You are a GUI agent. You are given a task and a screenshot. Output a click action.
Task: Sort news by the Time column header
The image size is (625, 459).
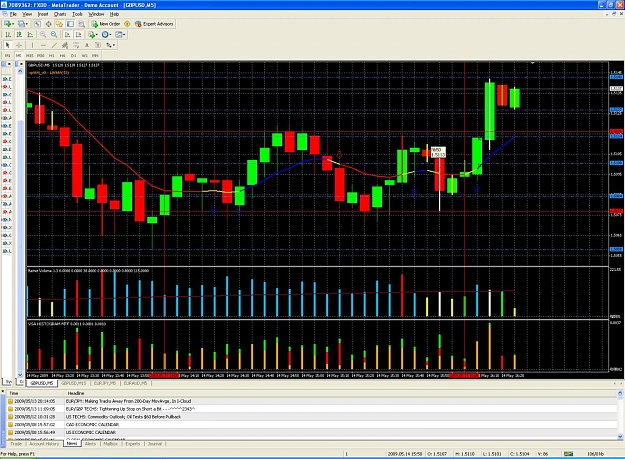point(35,393)
